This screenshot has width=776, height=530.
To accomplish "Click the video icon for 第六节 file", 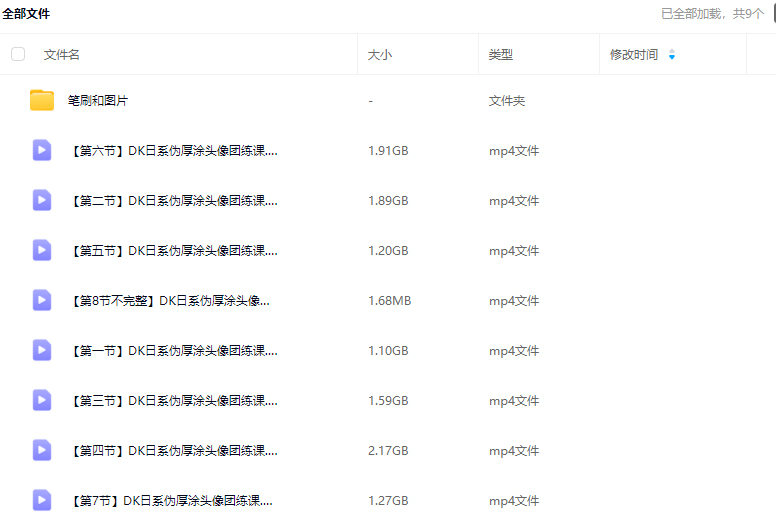I will pyautogui.click(x=42, y=150).
